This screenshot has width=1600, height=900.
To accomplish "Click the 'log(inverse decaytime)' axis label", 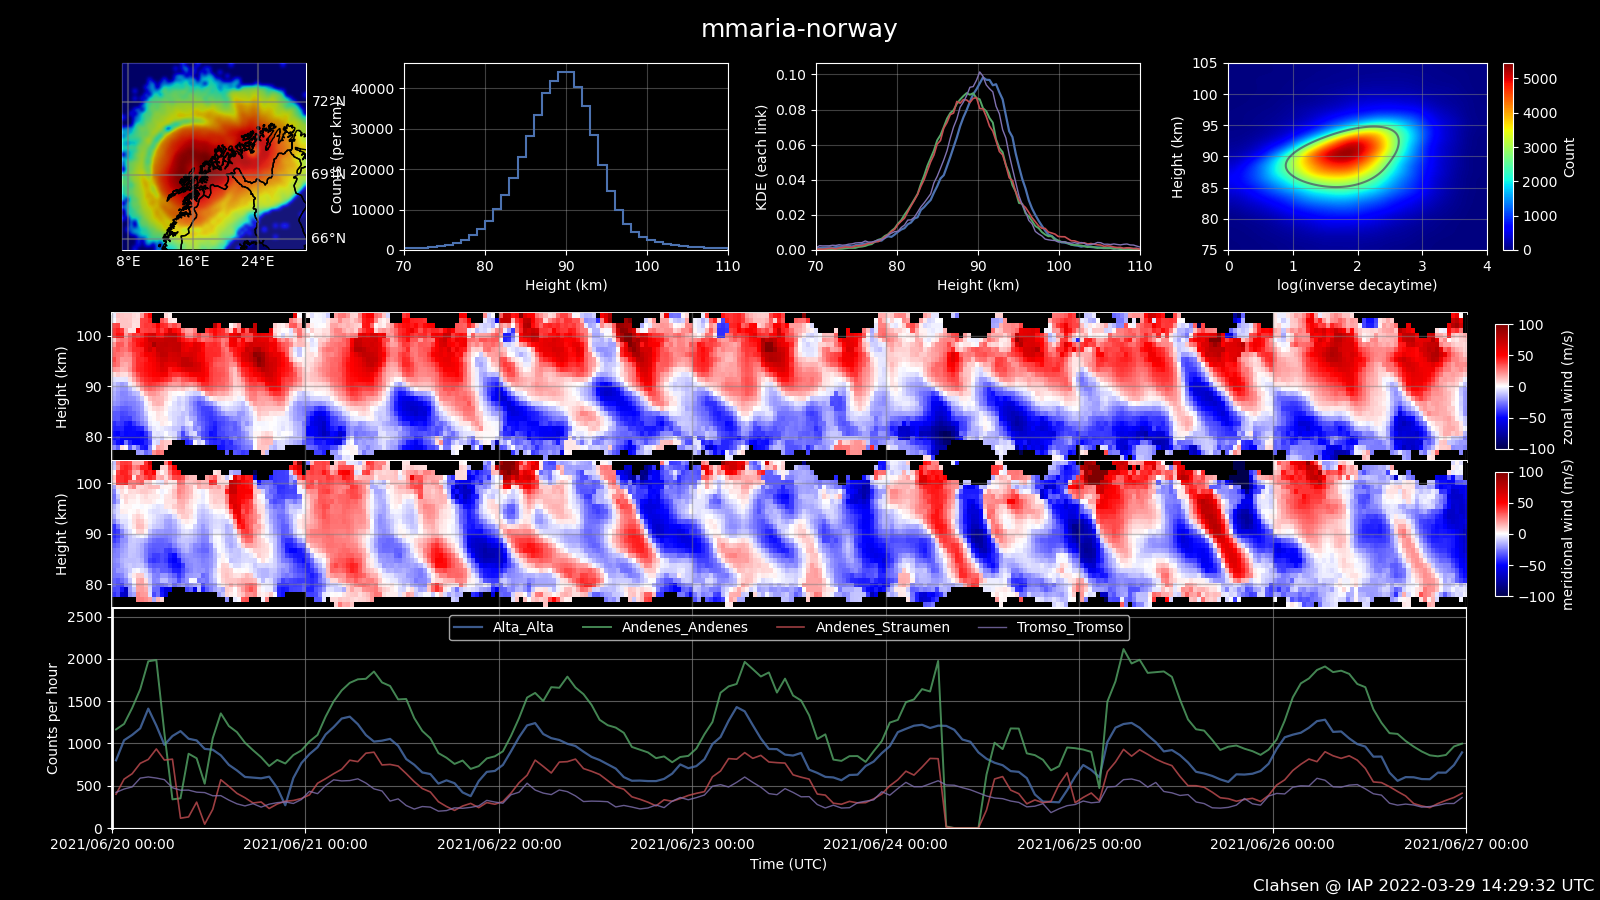I will pos(1357,285).
